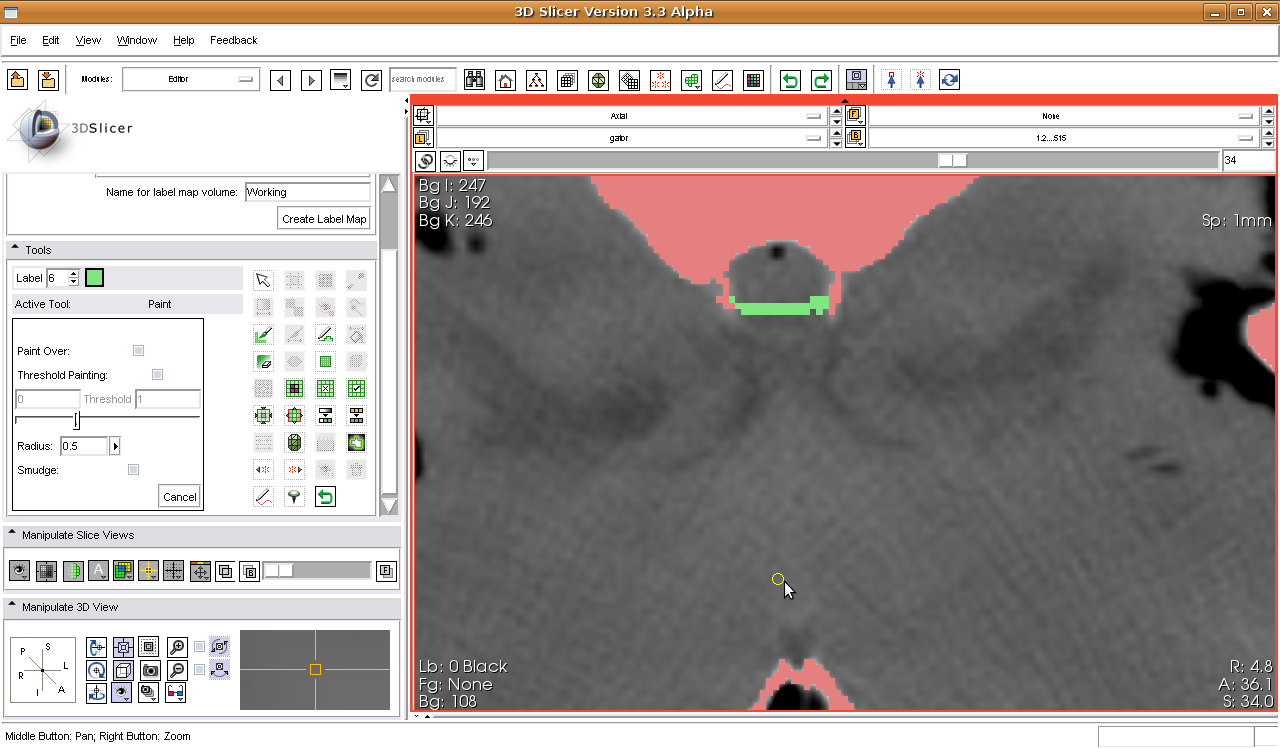Select the default arrow pointer tool in Tools
The image size is (1280, 748).
[x=263, y=280]
